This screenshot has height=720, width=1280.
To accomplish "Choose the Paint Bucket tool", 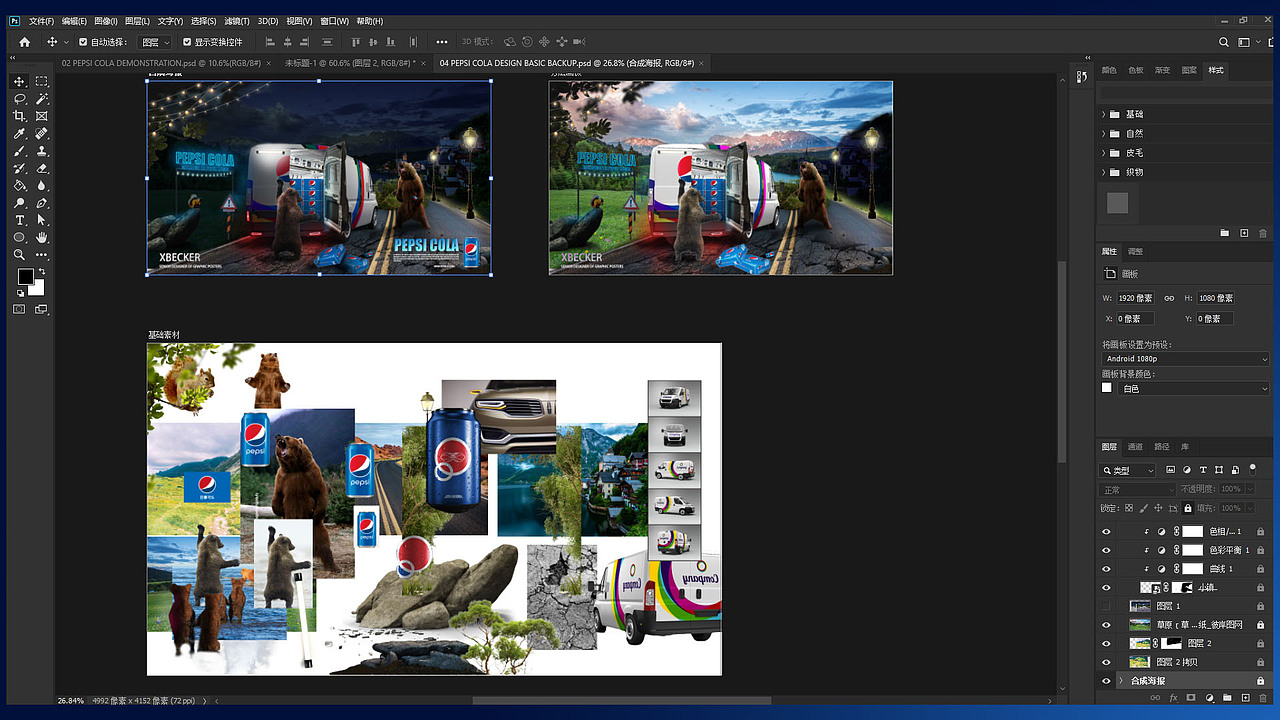I will (x=19, y=185).
